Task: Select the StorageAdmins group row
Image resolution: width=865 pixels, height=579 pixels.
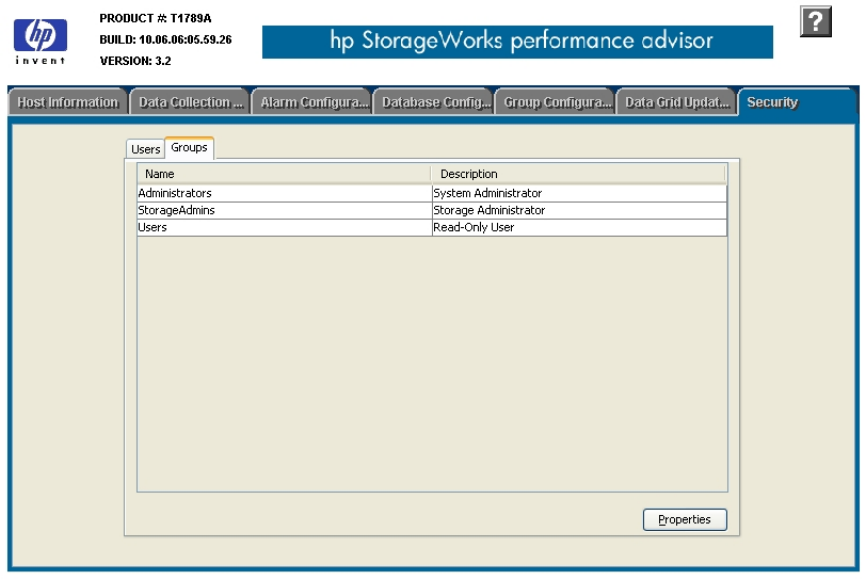Action: [x=283, y=210]
